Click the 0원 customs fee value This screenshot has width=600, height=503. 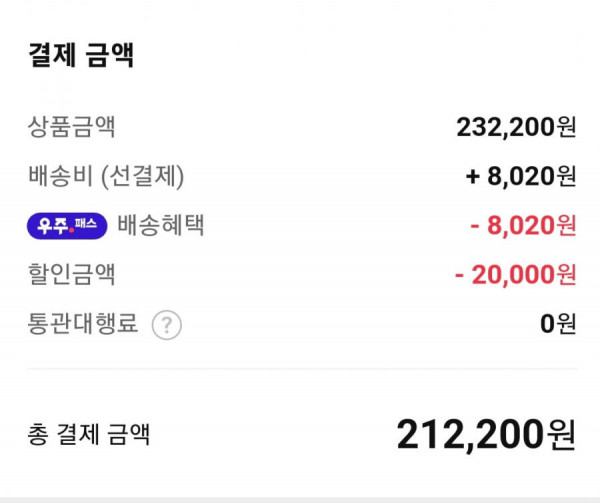558,324
